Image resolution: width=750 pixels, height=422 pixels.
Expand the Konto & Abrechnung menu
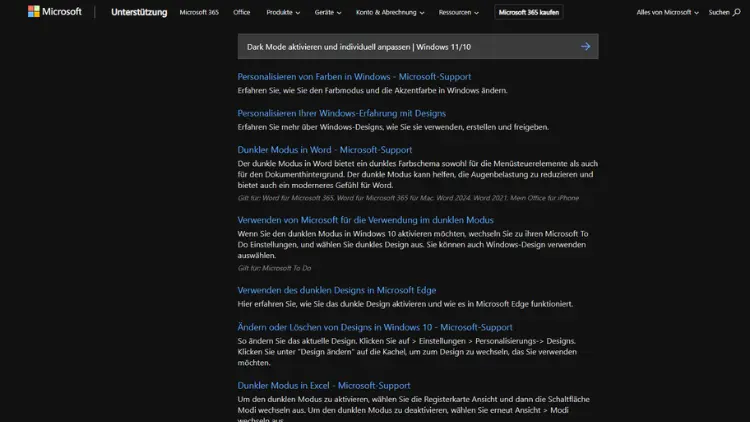[x=390, y=12]
